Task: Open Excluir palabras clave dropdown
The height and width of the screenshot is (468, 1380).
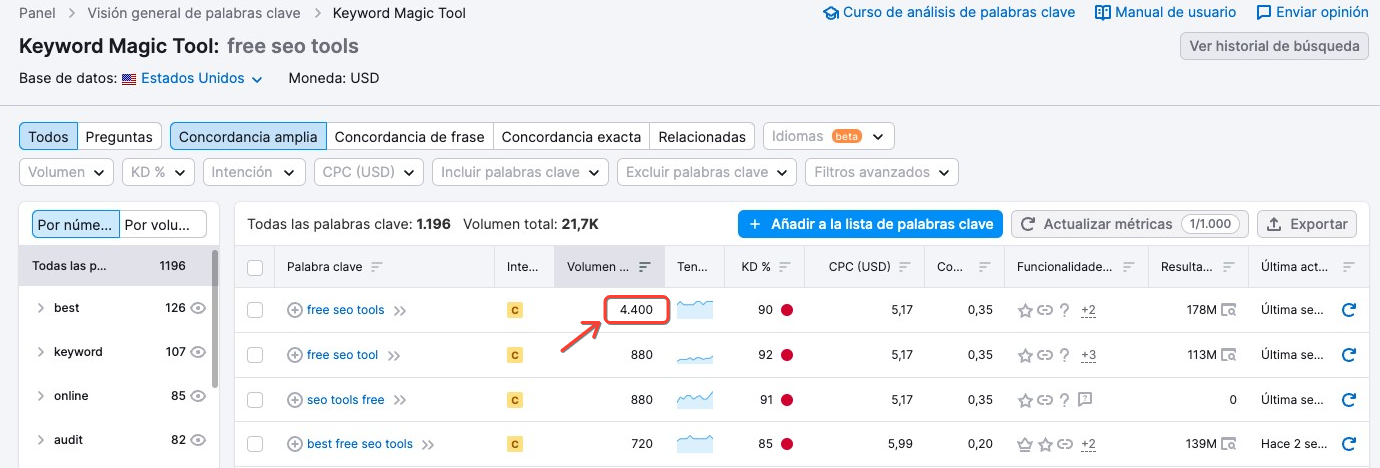Action: (707, 172)
